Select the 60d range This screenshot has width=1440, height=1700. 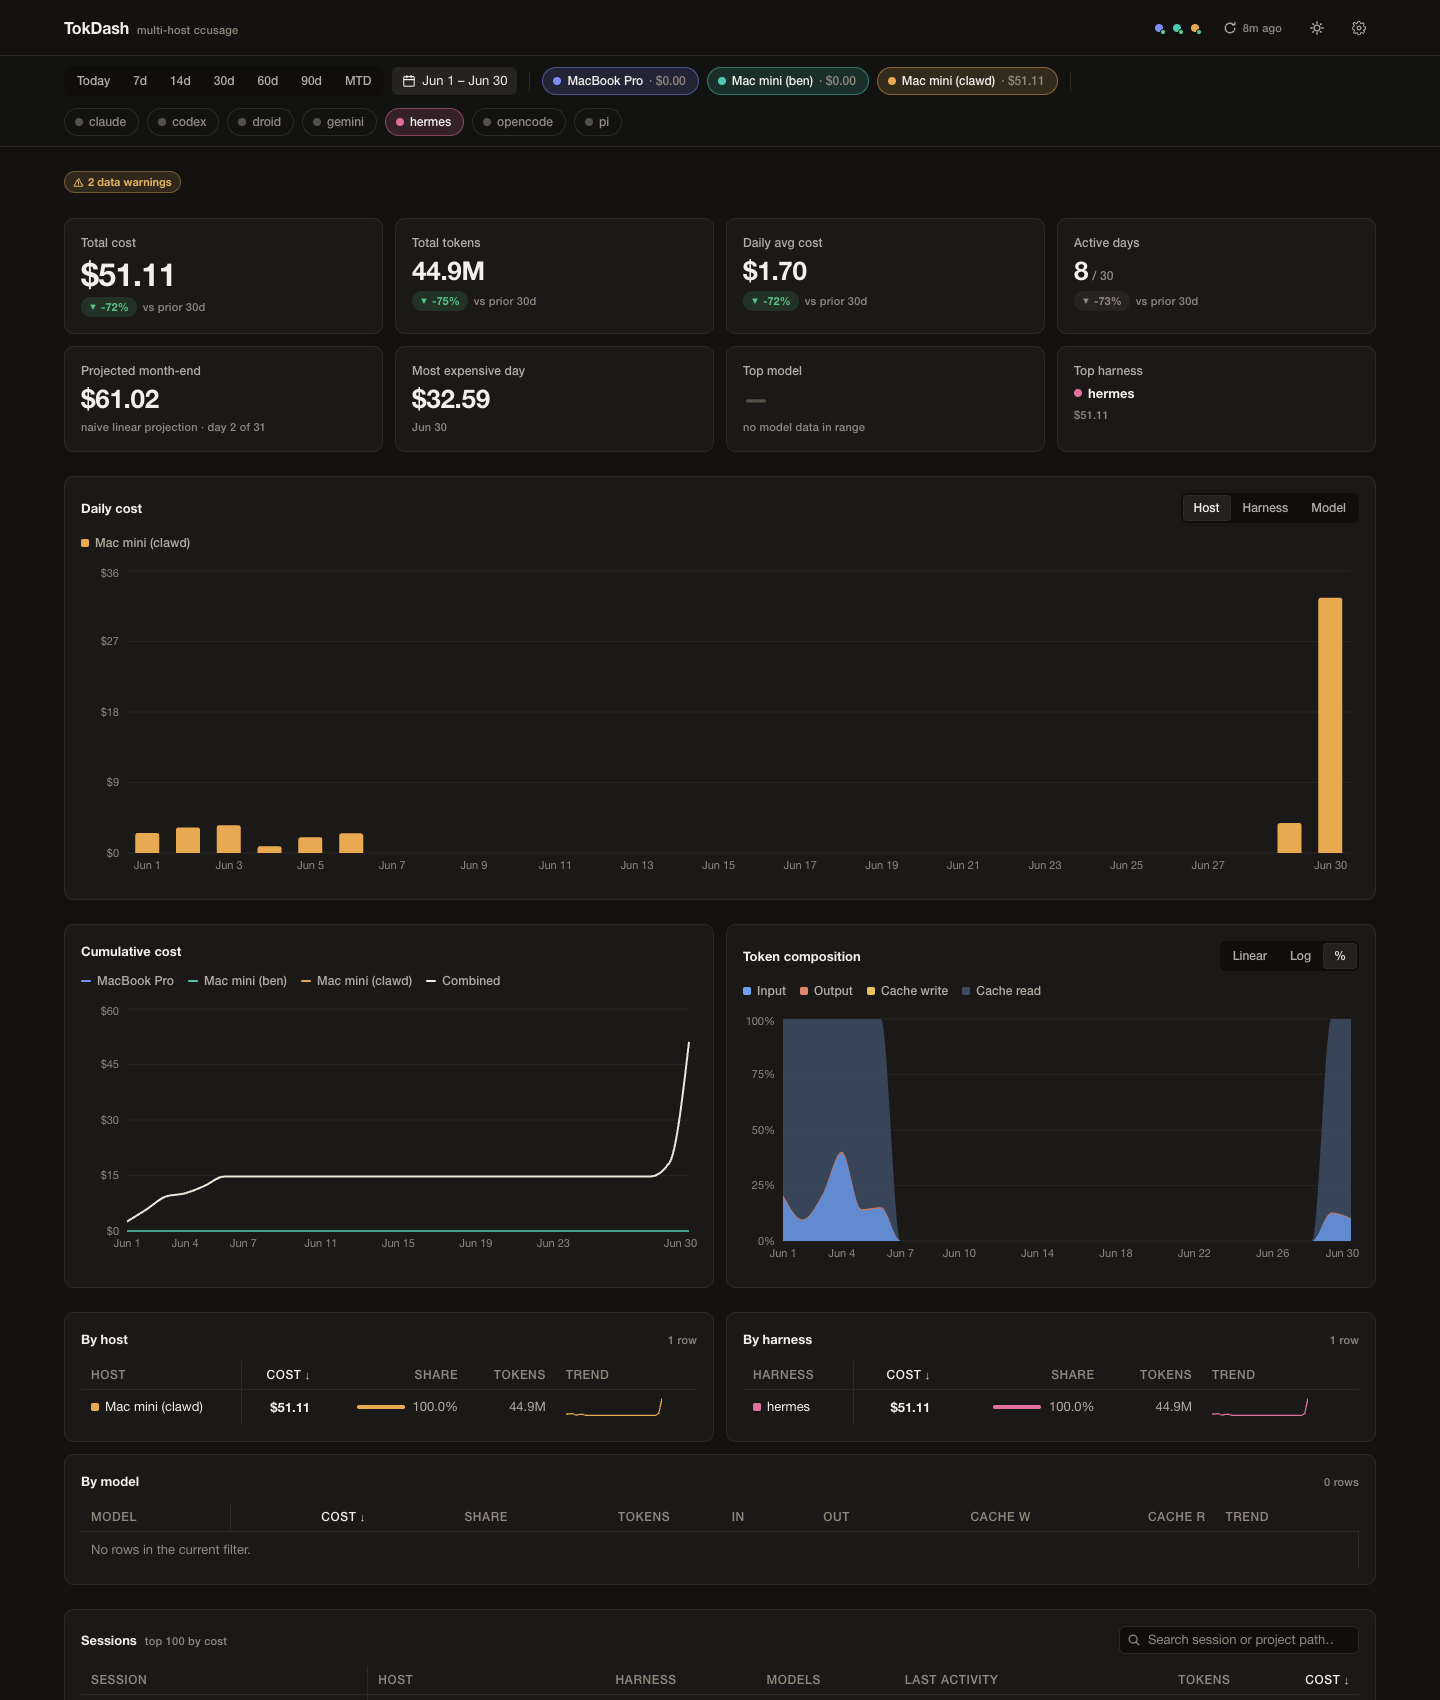[268, 81]
